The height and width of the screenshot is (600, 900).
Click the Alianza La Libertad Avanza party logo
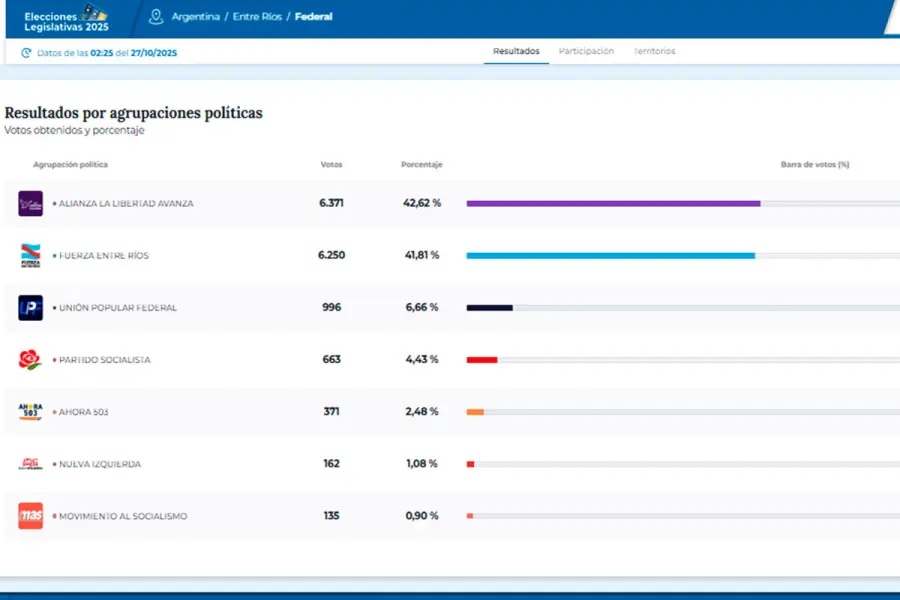[x=30, y=203]
